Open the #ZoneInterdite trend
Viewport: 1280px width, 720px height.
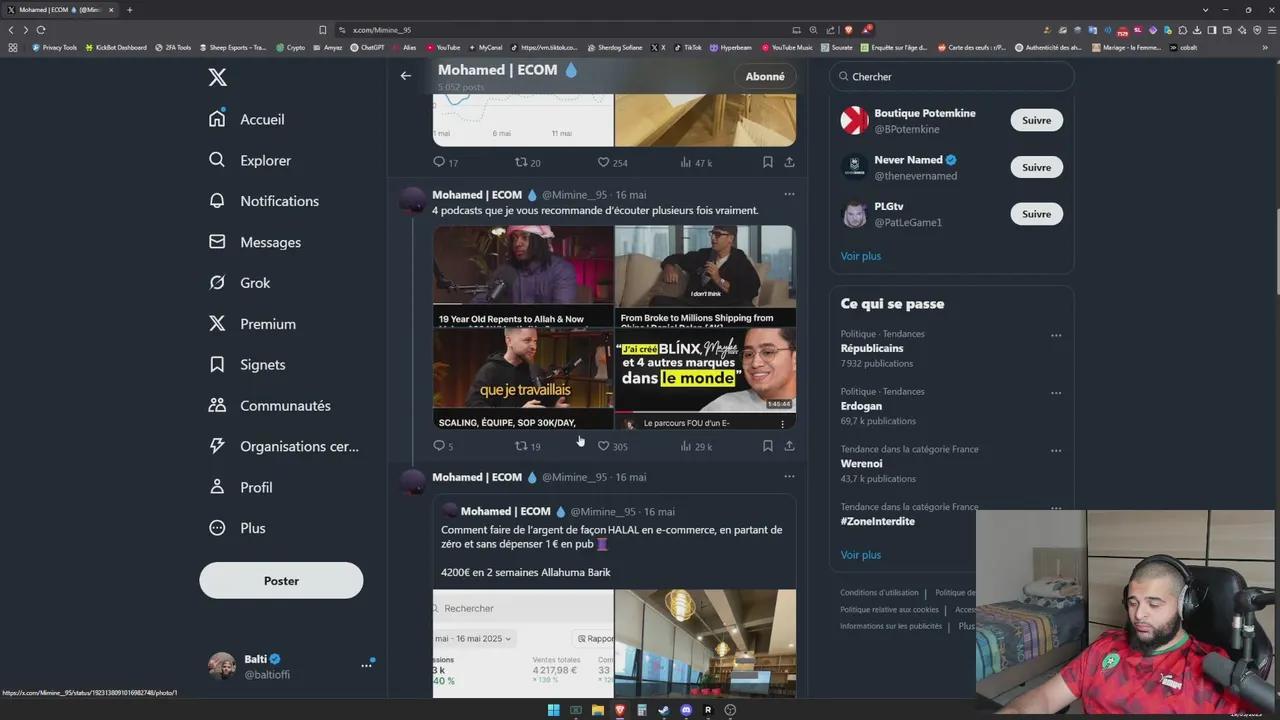click(x=877, y=521)
